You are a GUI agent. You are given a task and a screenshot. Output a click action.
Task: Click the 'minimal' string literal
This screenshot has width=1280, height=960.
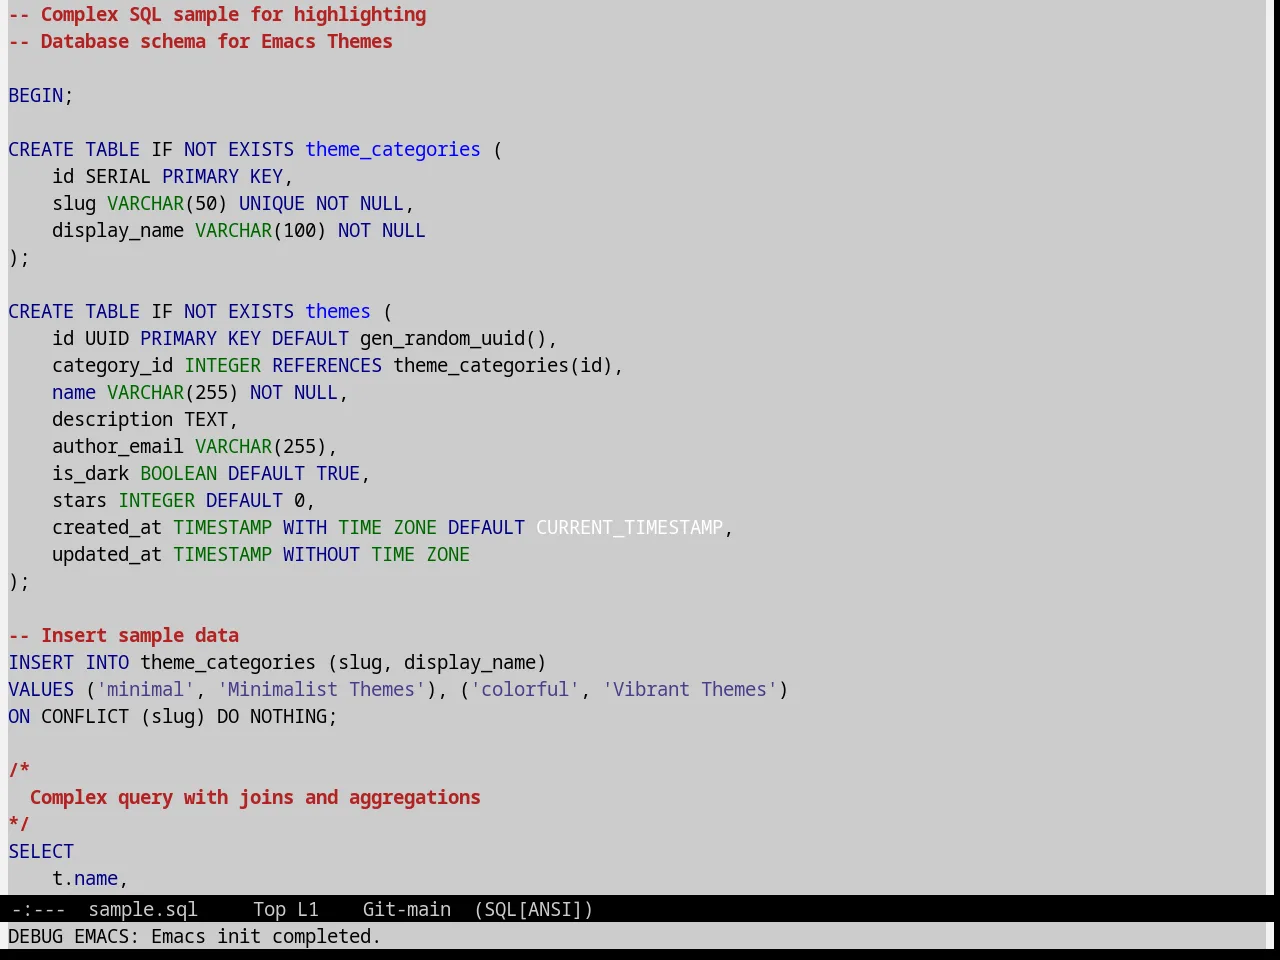coord(146,690)
